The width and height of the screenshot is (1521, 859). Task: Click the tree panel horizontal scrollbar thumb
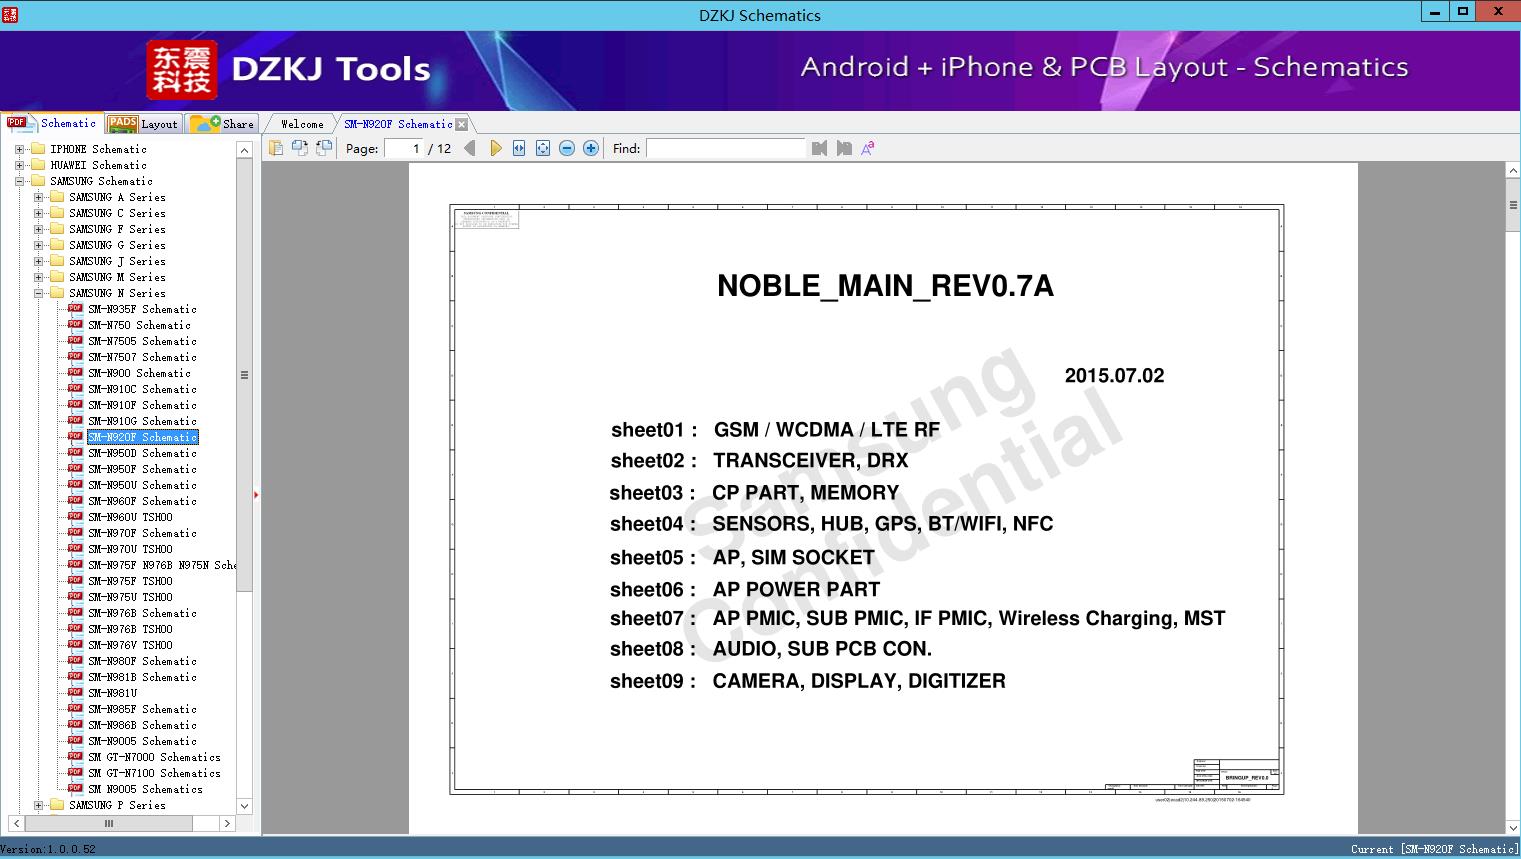[109, 823]
